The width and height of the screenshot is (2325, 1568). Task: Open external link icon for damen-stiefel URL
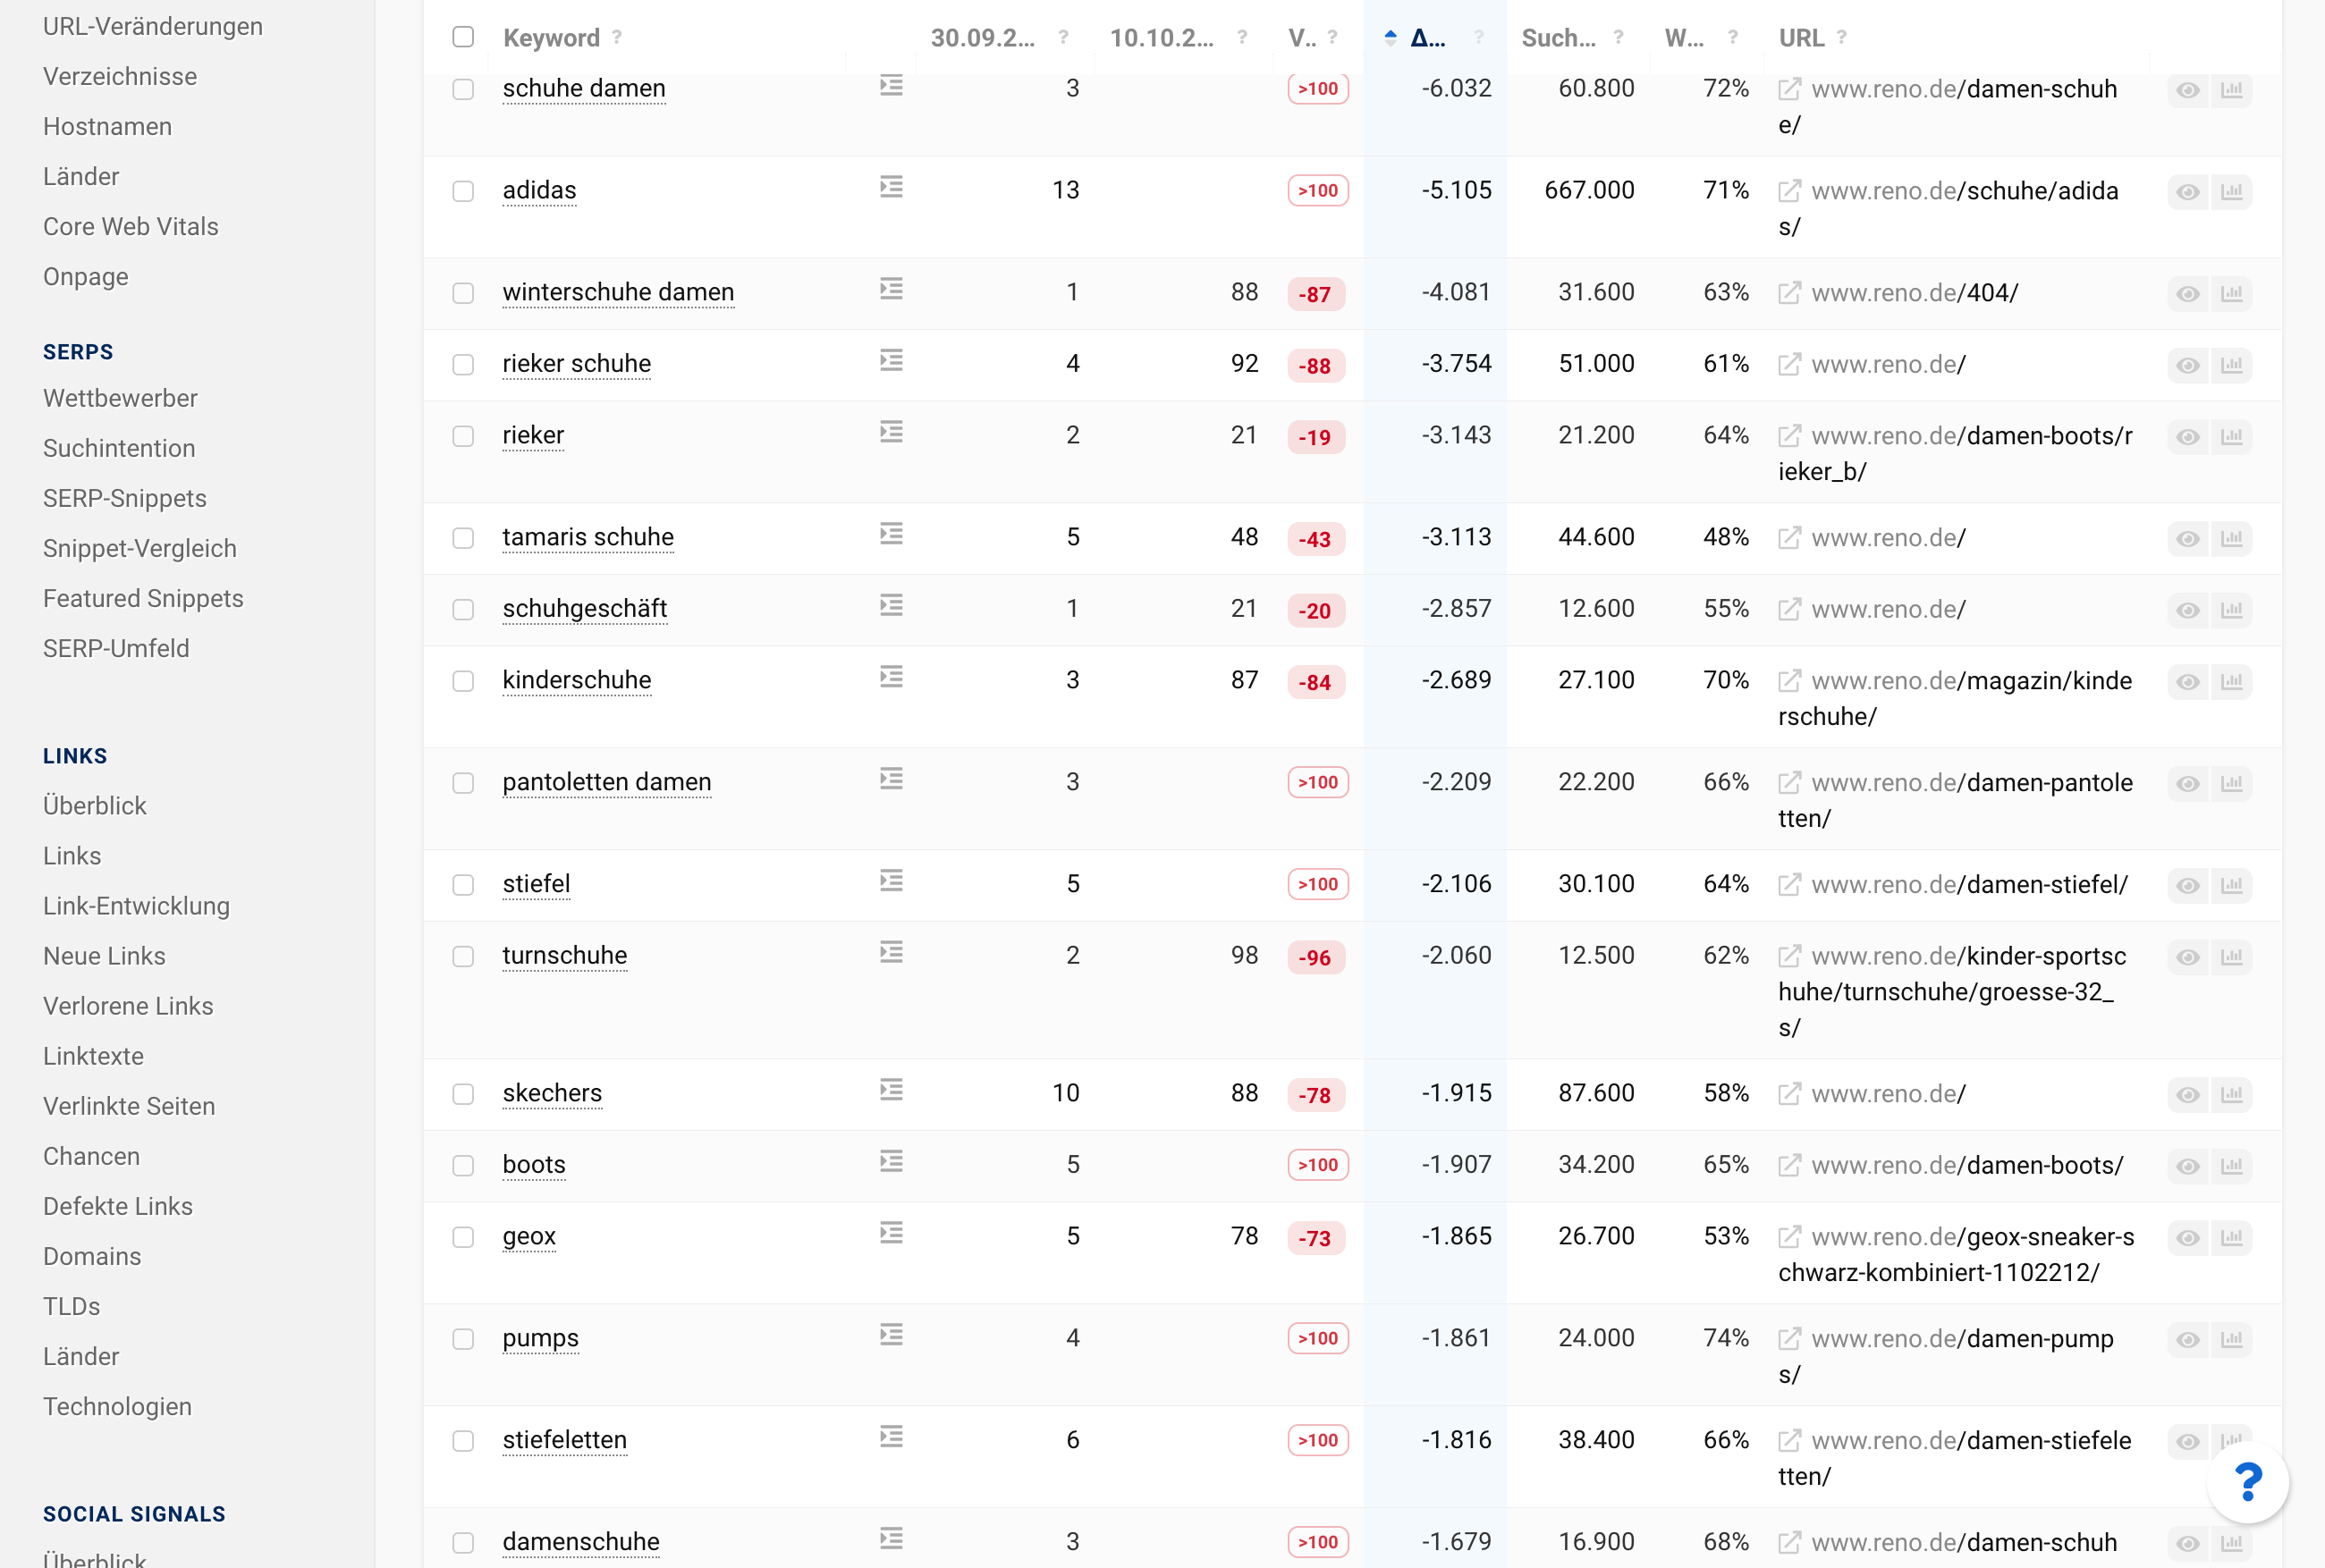[x=1789, y=885]
